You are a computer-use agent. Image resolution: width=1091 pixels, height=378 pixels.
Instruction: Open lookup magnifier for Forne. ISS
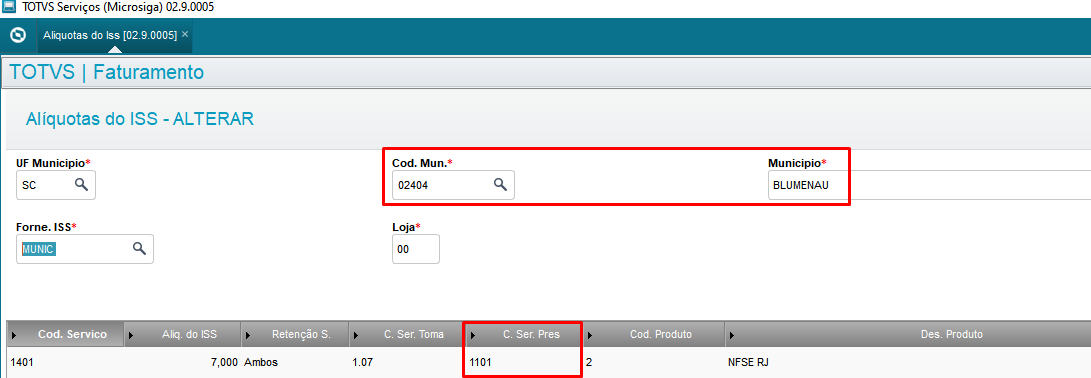pyautogui.click(x=139, y=249)
